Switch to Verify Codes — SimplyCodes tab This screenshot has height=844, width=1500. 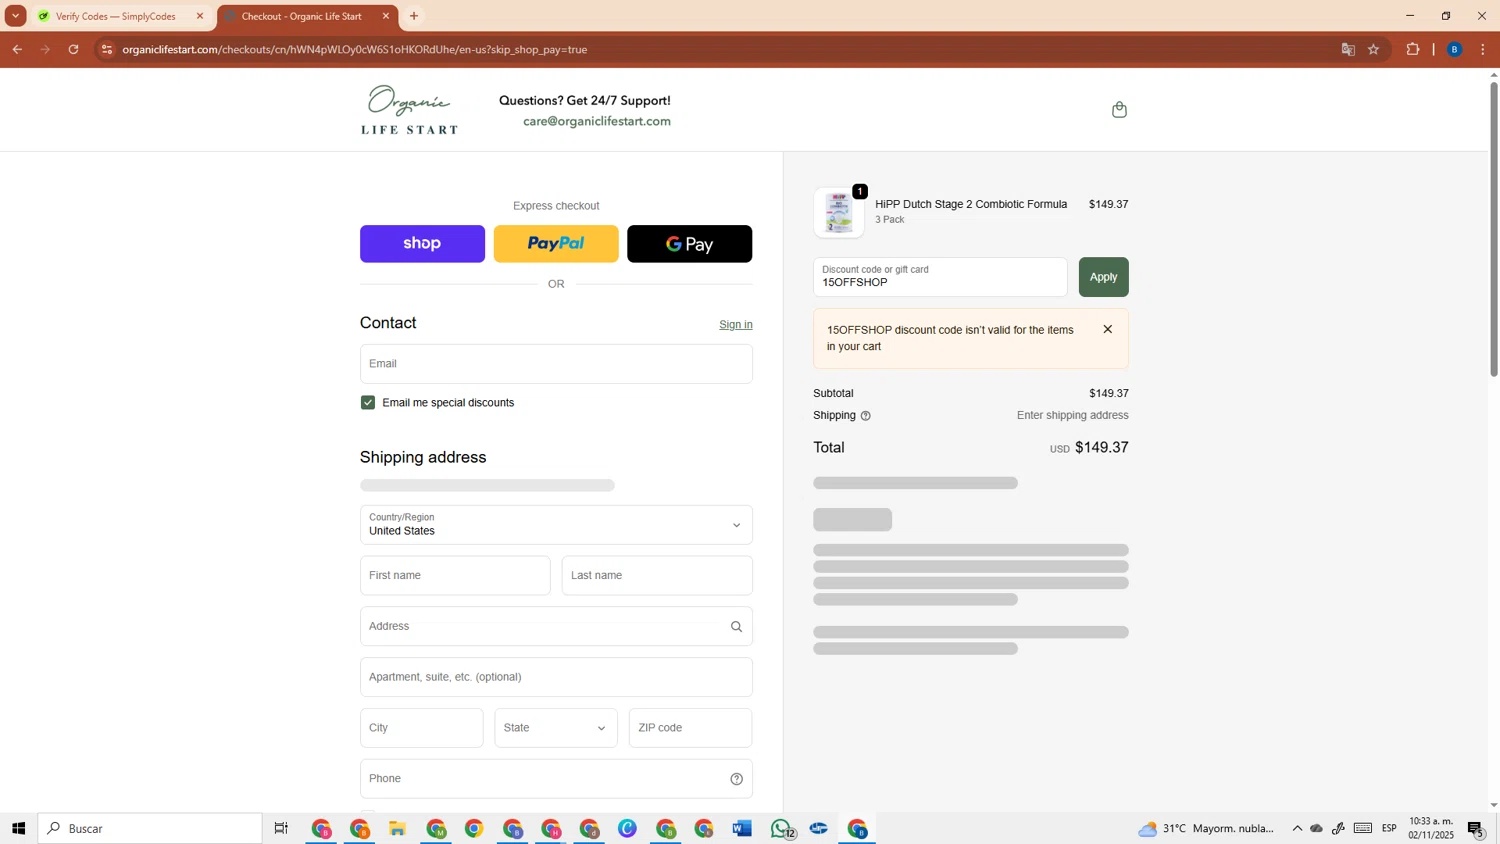[x=115, y=16]
